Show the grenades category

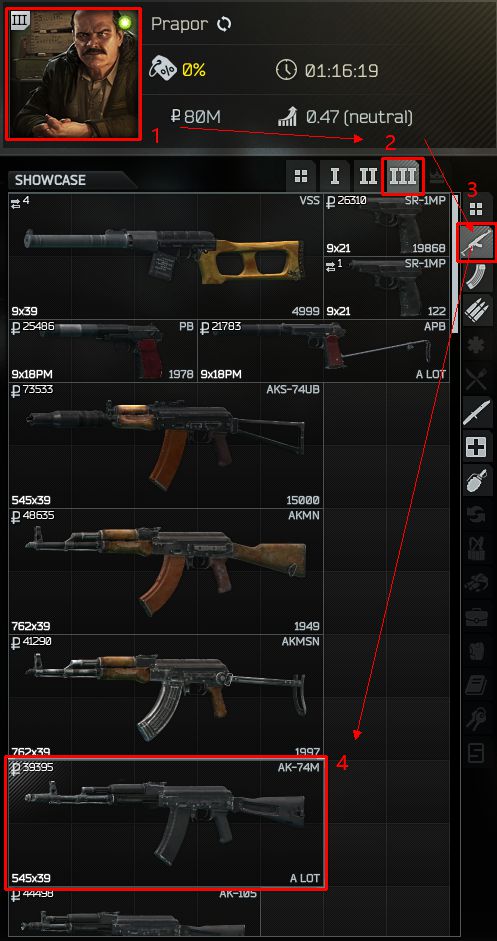pos(476,481)
